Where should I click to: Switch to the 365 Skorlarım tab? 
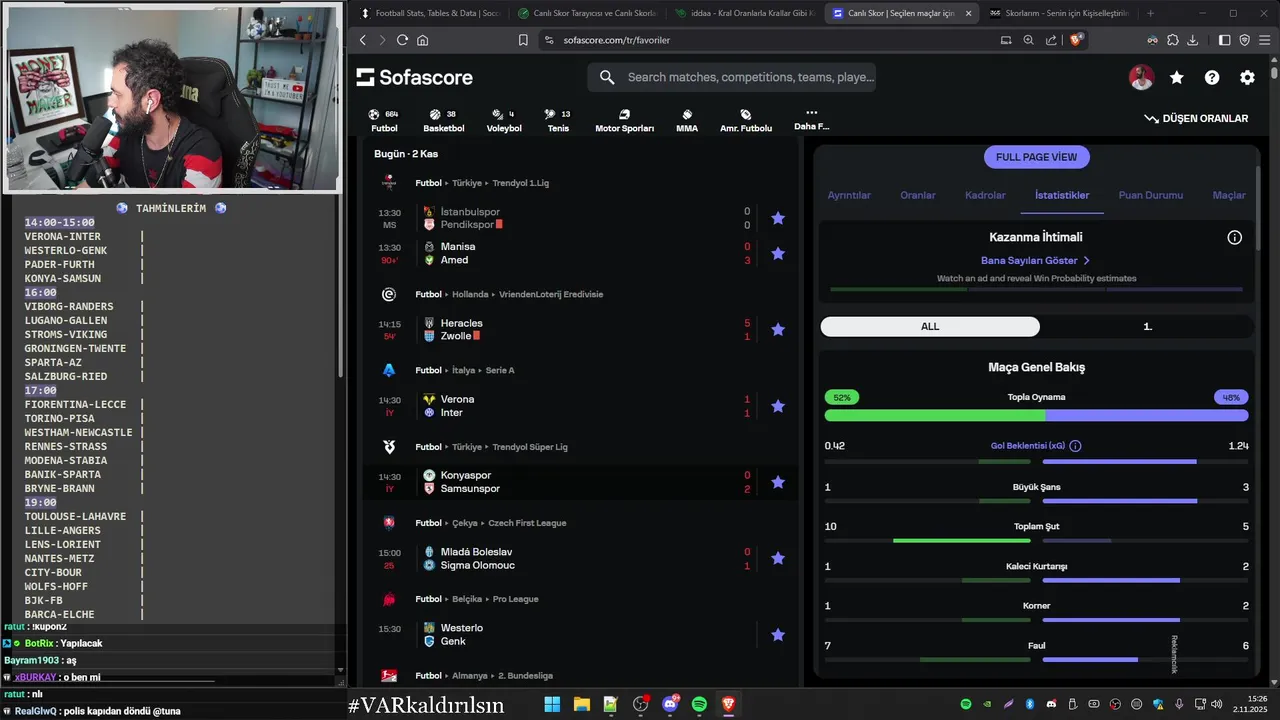click(x=1058, y=13)
